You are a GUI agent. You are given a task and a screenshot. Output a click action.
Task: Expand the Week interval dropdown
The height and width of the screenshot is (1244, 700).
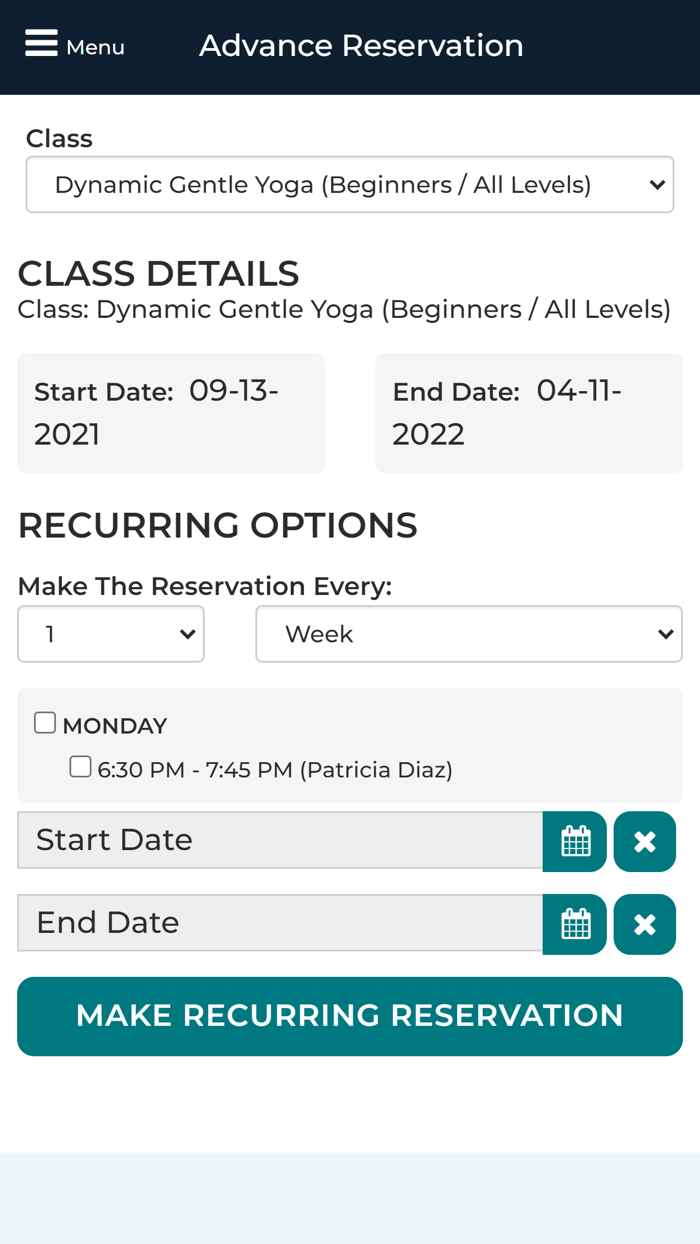(469, 633)
